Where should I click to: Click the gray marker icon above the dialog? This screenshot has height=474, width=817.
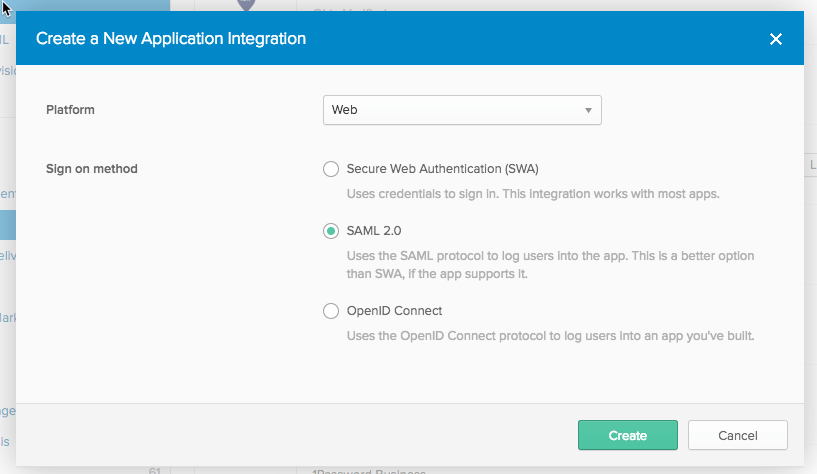click(246, 5)
